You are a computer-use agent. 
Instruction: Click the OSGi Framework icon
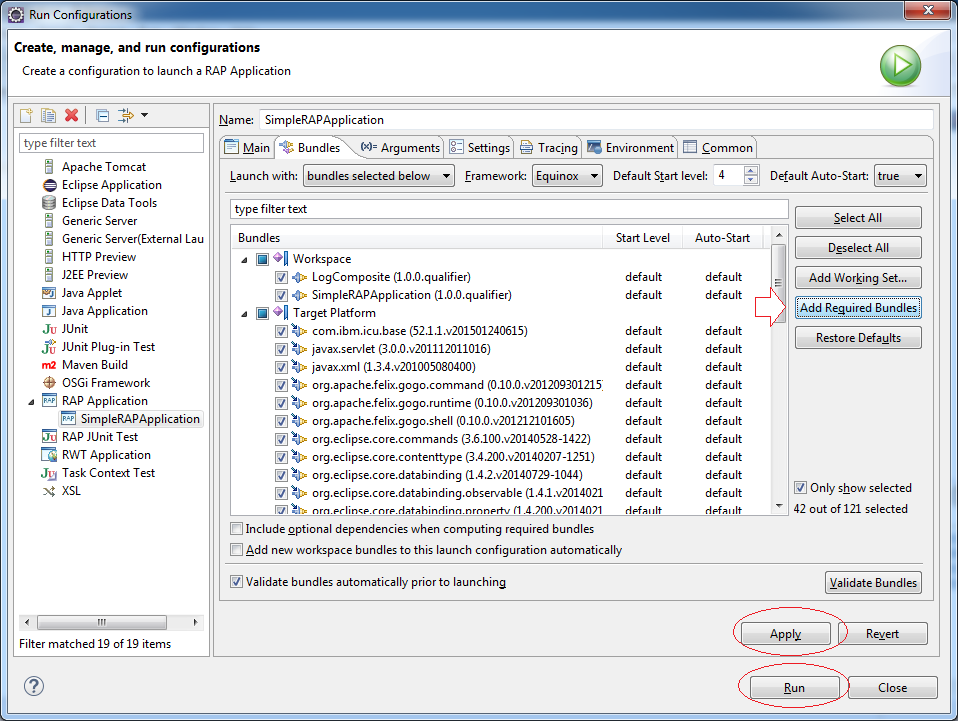(x=49, y=383)
